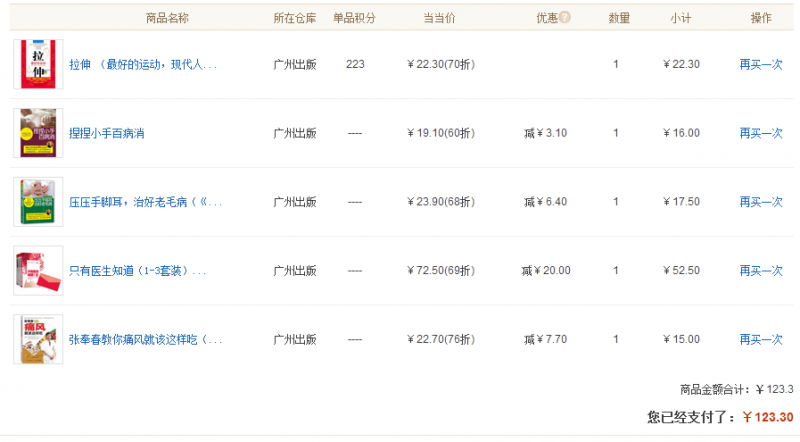This screenshot has height=442, width=800.
Task: Open the 张奉春 痛风 book cover thumbnail
Action: click(x=38, y=339)
